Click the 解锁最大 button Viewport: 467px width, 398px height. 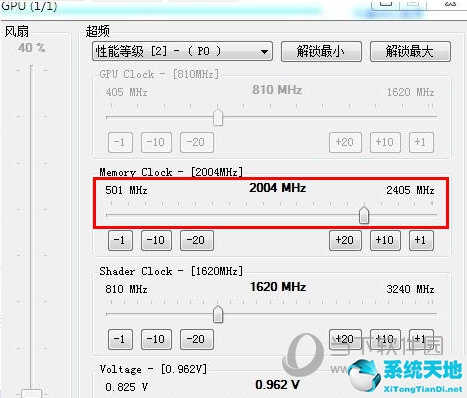pyautogui.click(x=410, y=51)
